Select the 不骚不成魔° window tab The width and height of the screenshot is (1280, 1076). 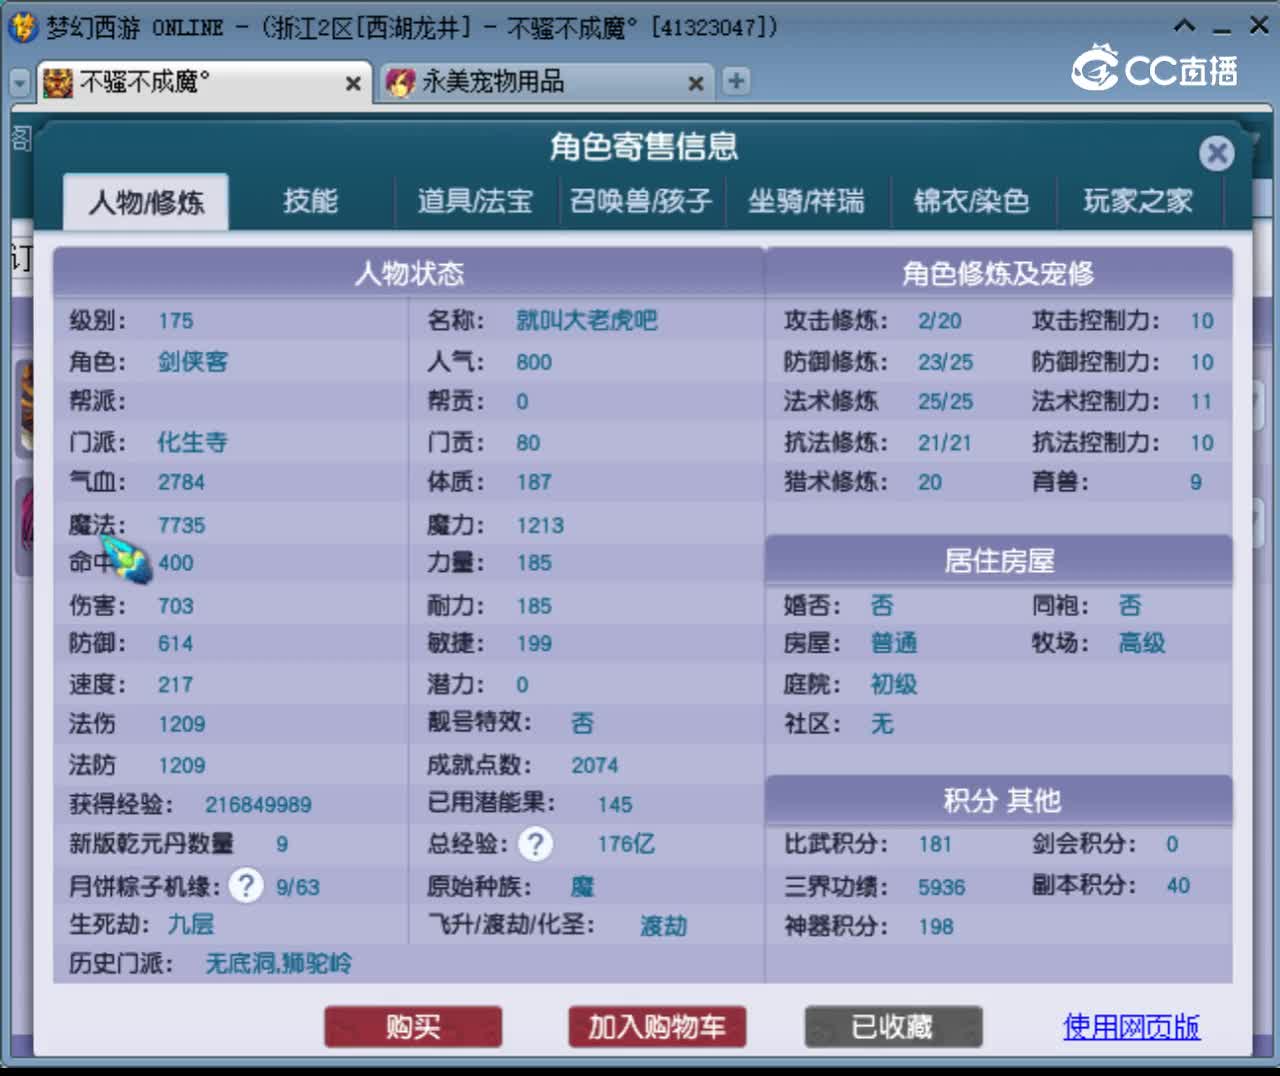204,82
